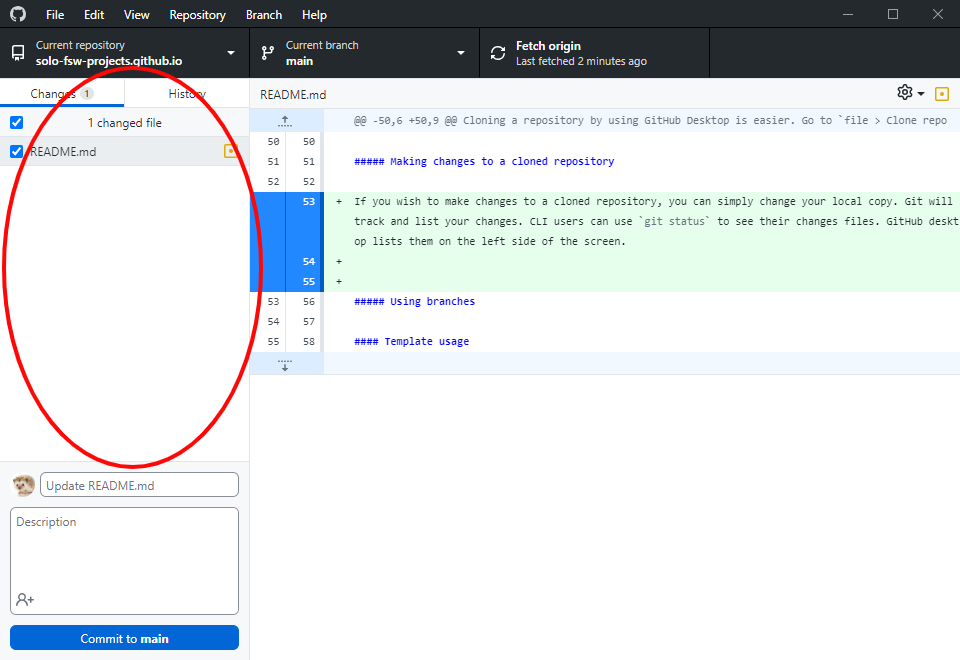Click the Fetch origin sync icon

(x=498, y=53)
